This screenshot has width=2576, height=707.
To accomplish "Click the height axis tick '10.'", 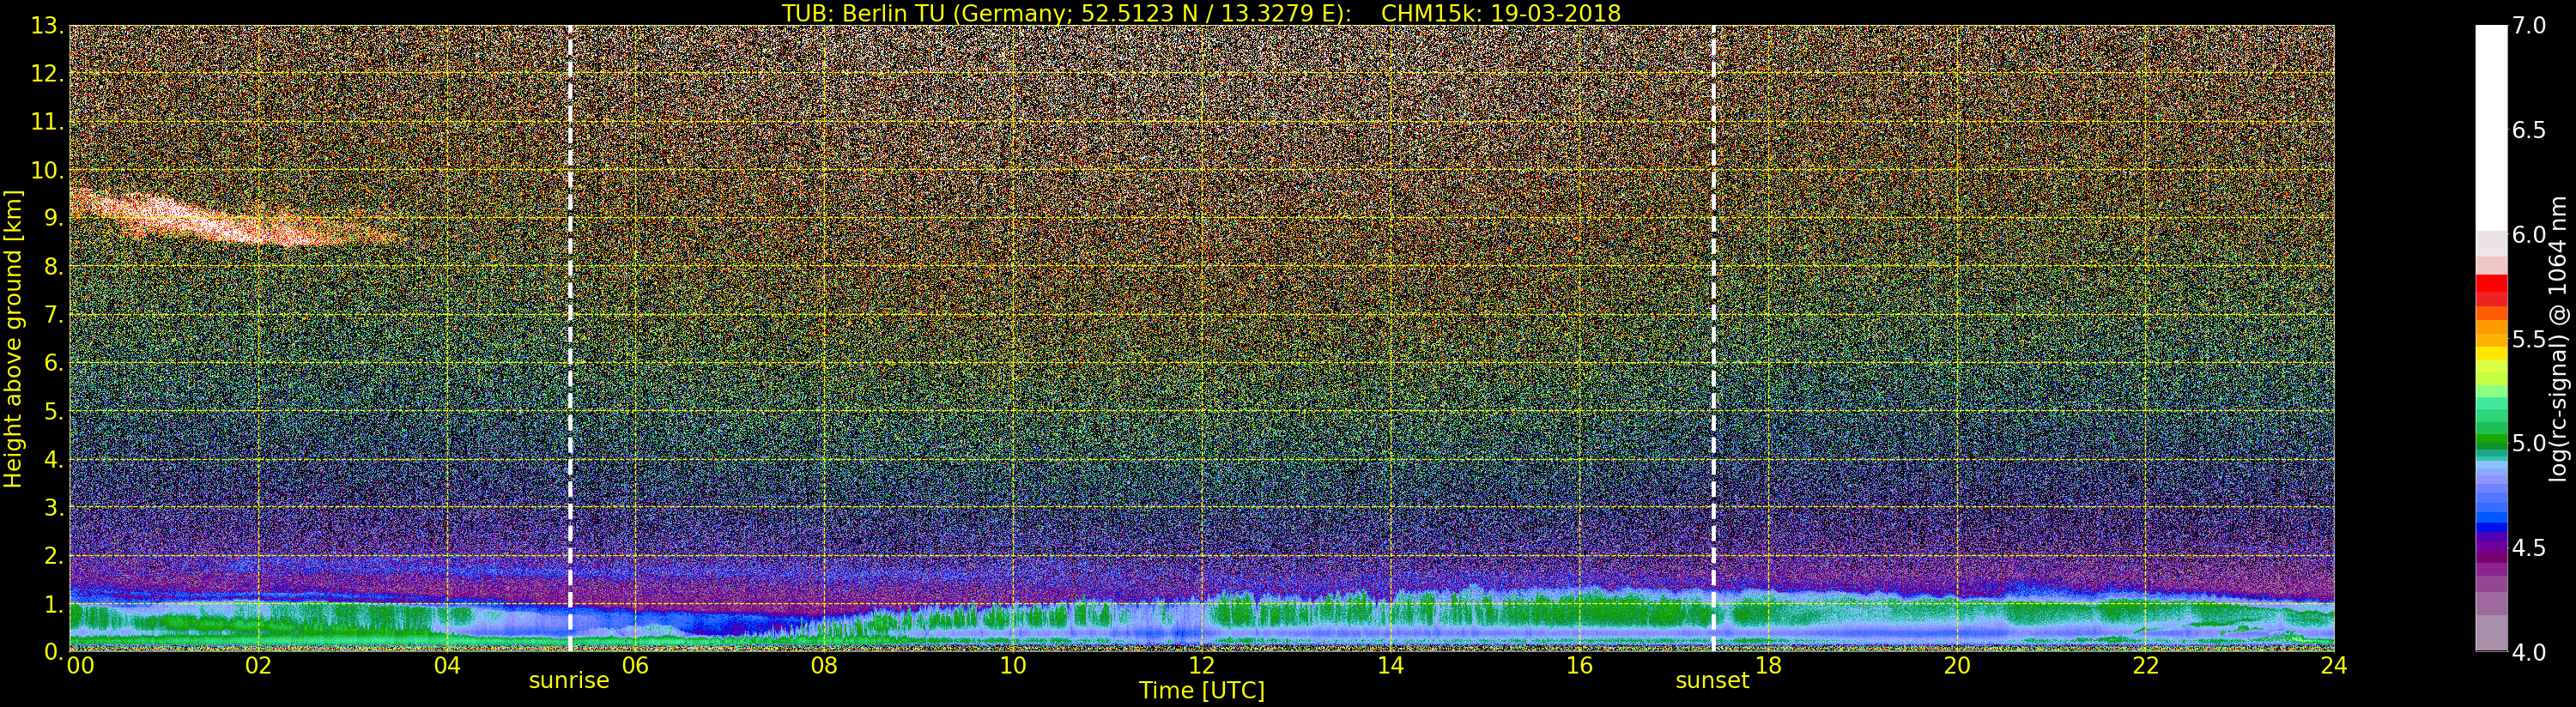I will [47, 170].
